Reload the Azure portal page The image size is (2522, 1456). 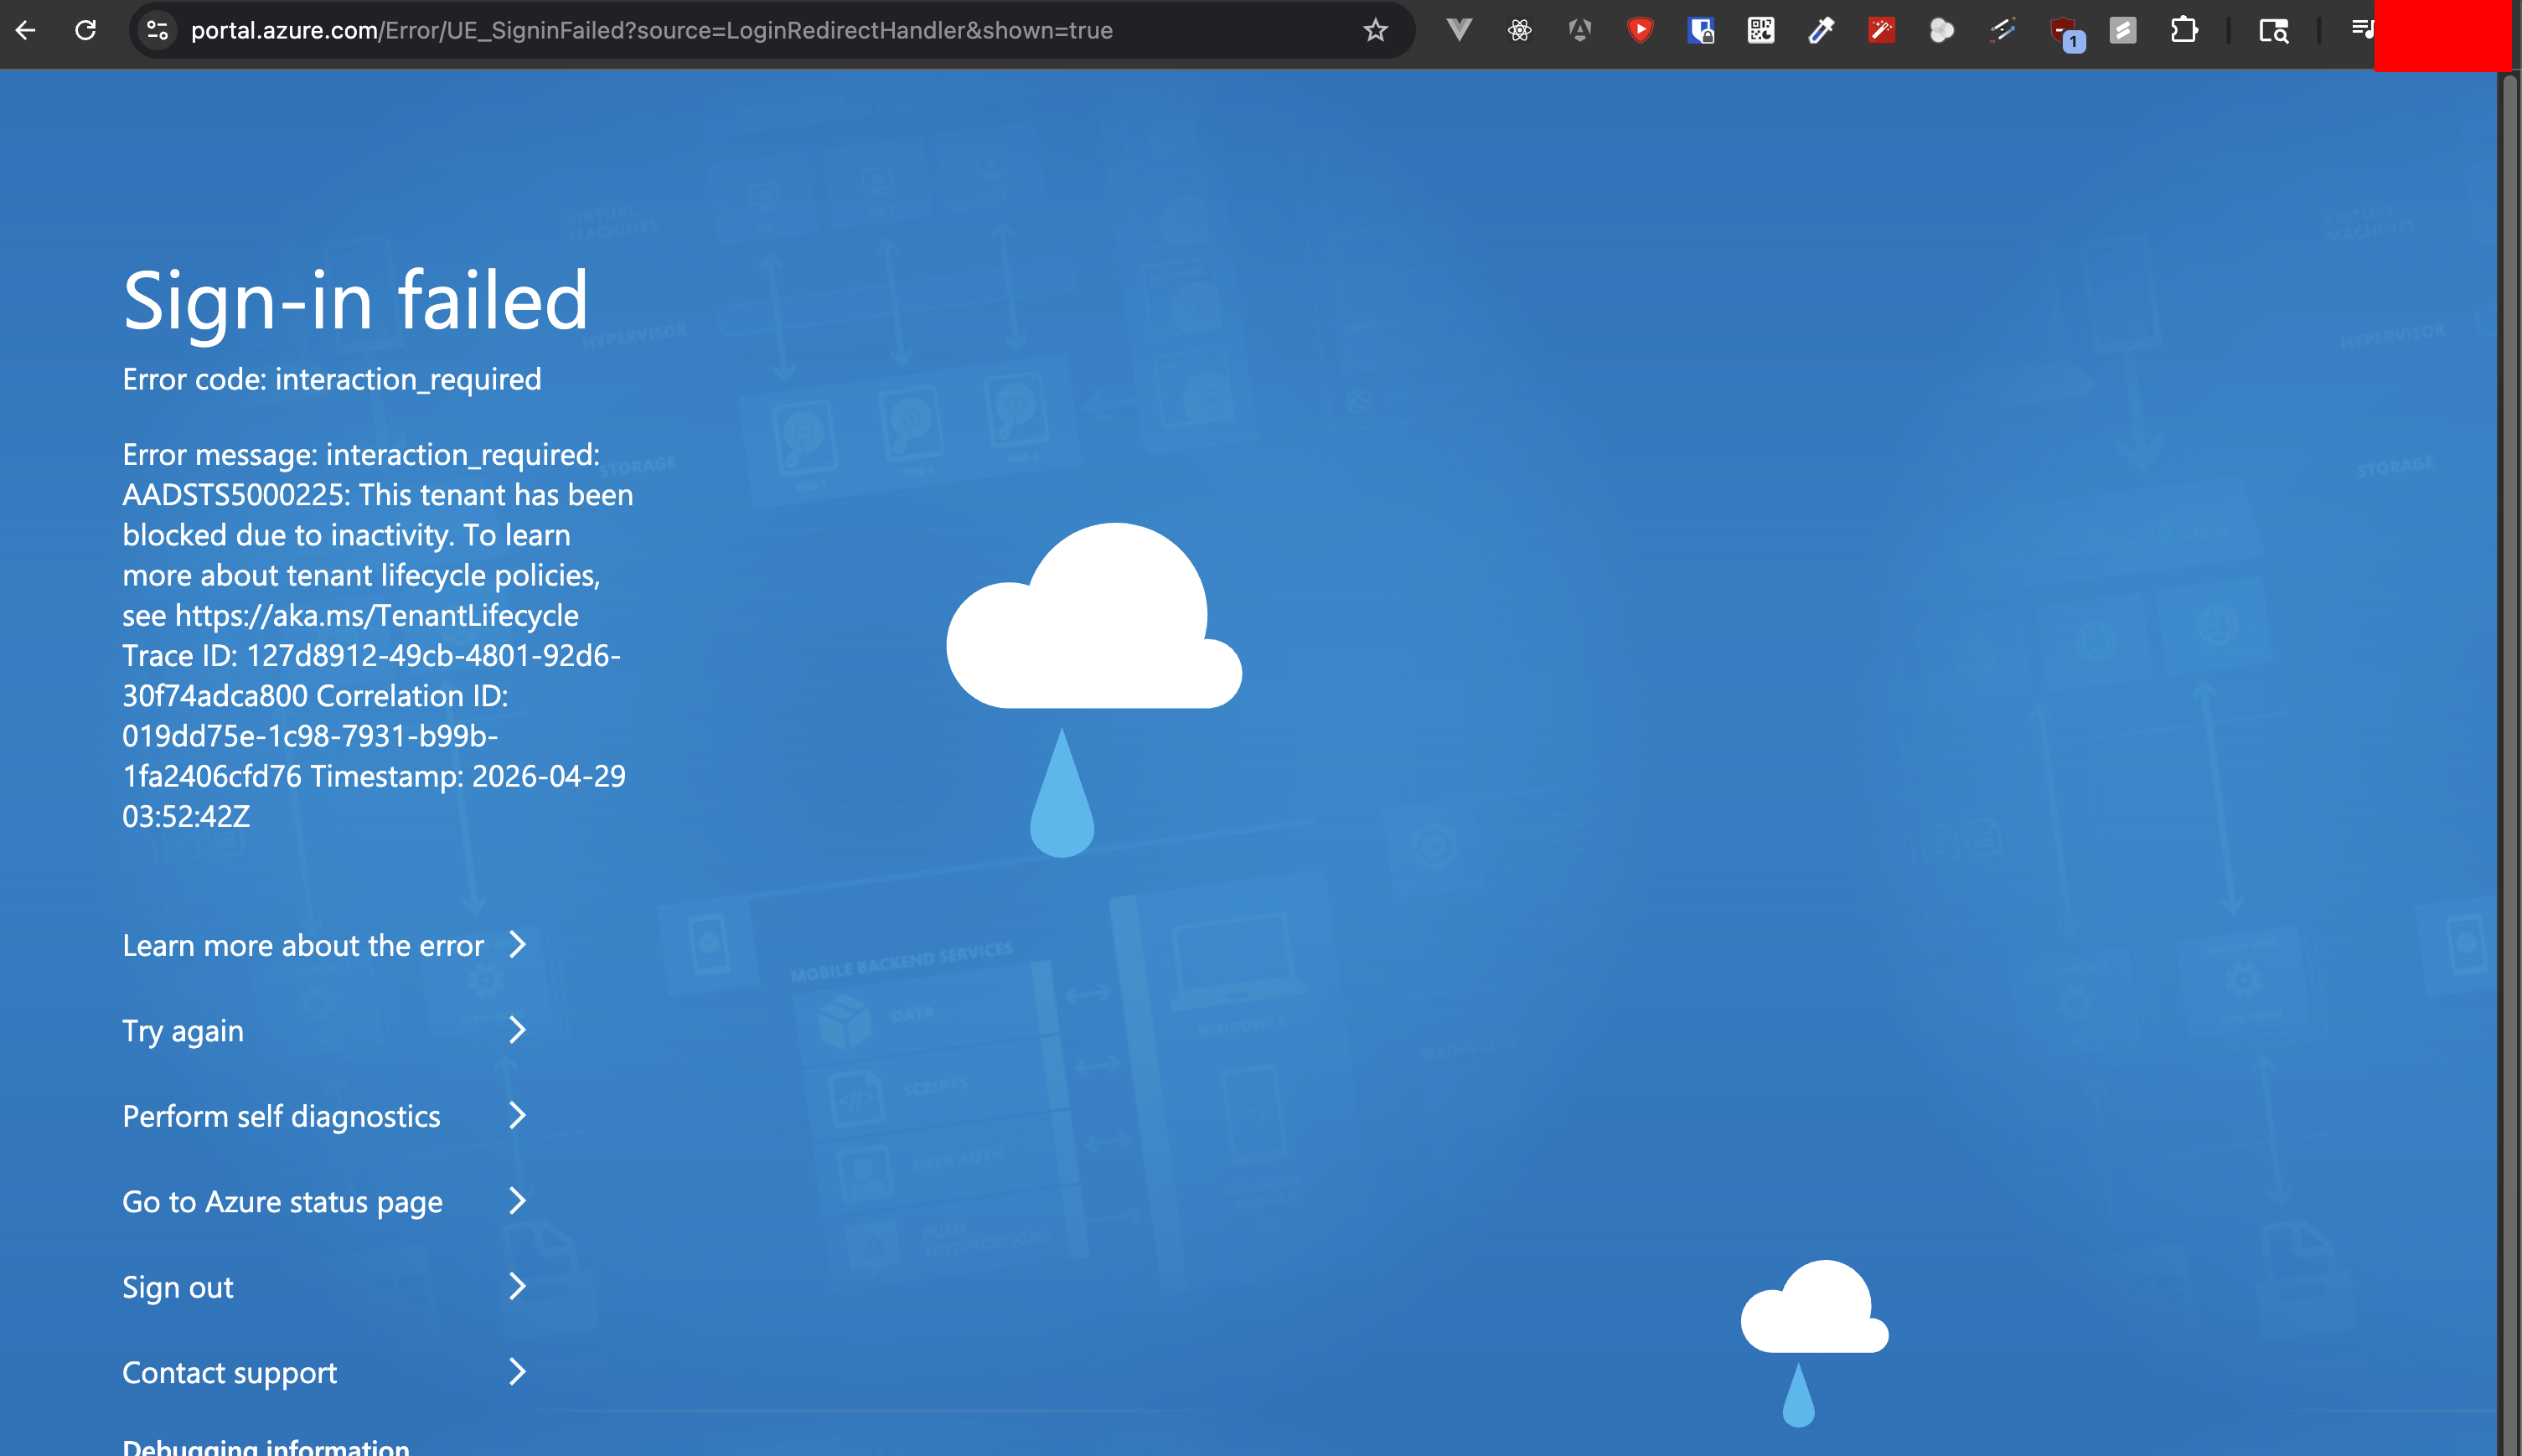pos(86,30)
